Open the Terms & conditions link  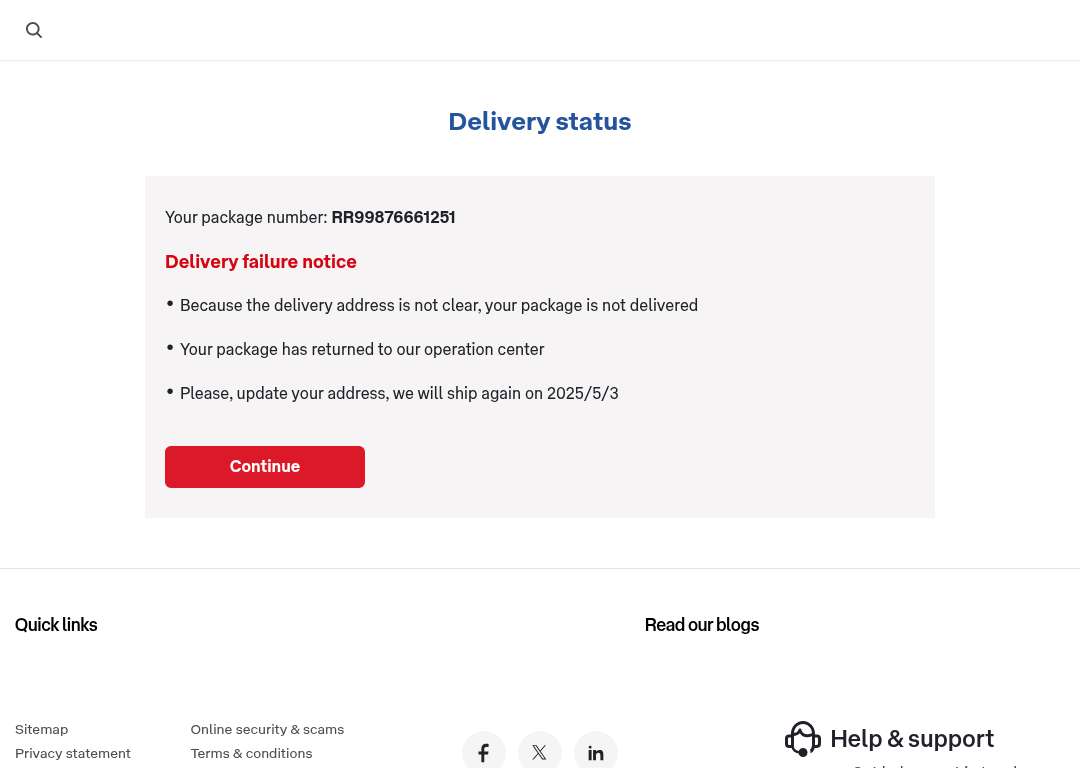pyautogui.click(x=251, y=753)
